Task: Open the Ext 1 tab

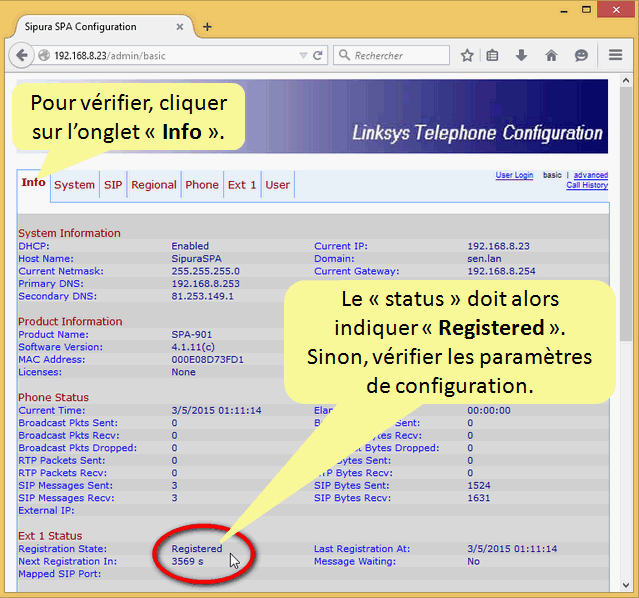Action: pos(242,185)
